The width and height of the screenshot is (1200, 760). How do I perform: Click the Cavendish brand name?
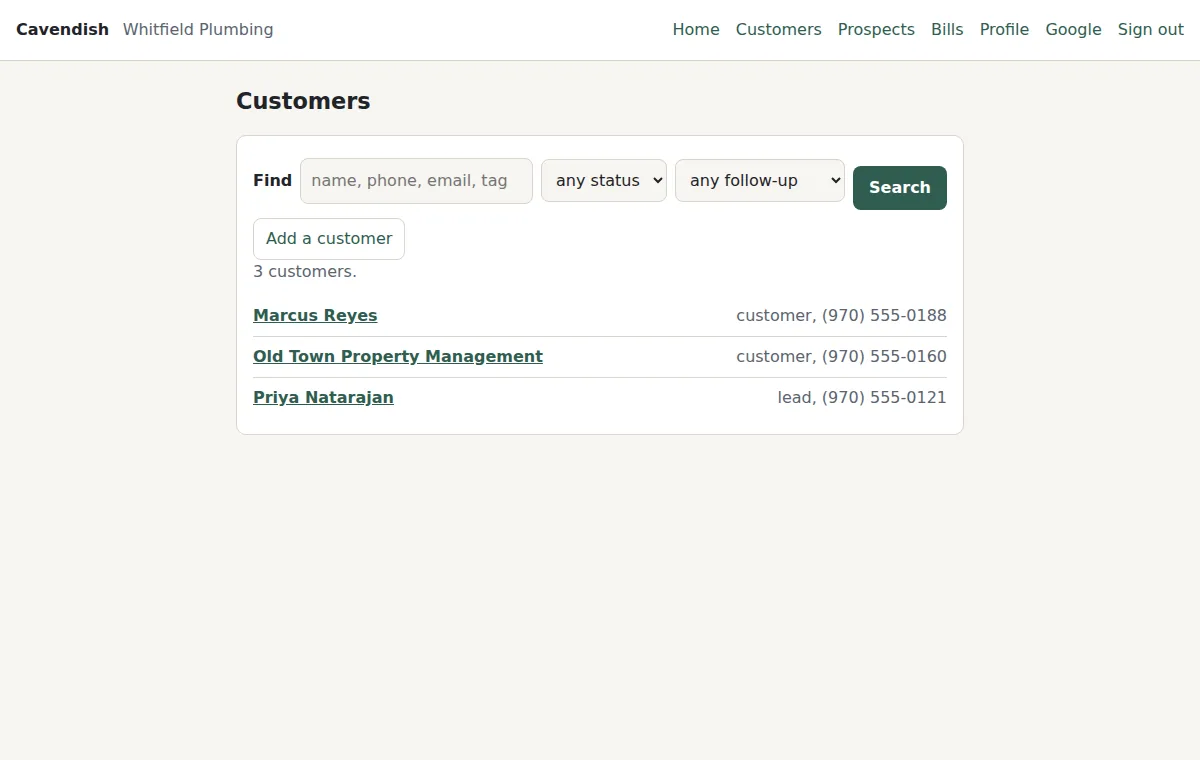click(x=62, y=30)
